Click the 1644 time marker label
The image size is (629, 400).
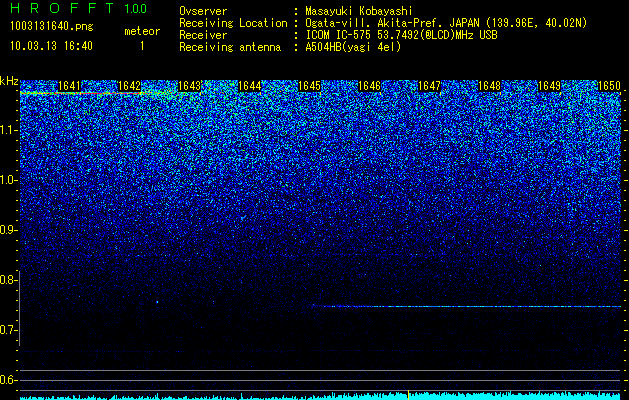click(250, 86)
